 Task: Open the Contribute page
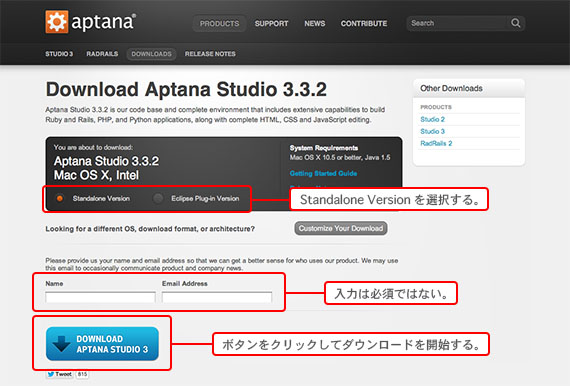(x=364, y=24)
